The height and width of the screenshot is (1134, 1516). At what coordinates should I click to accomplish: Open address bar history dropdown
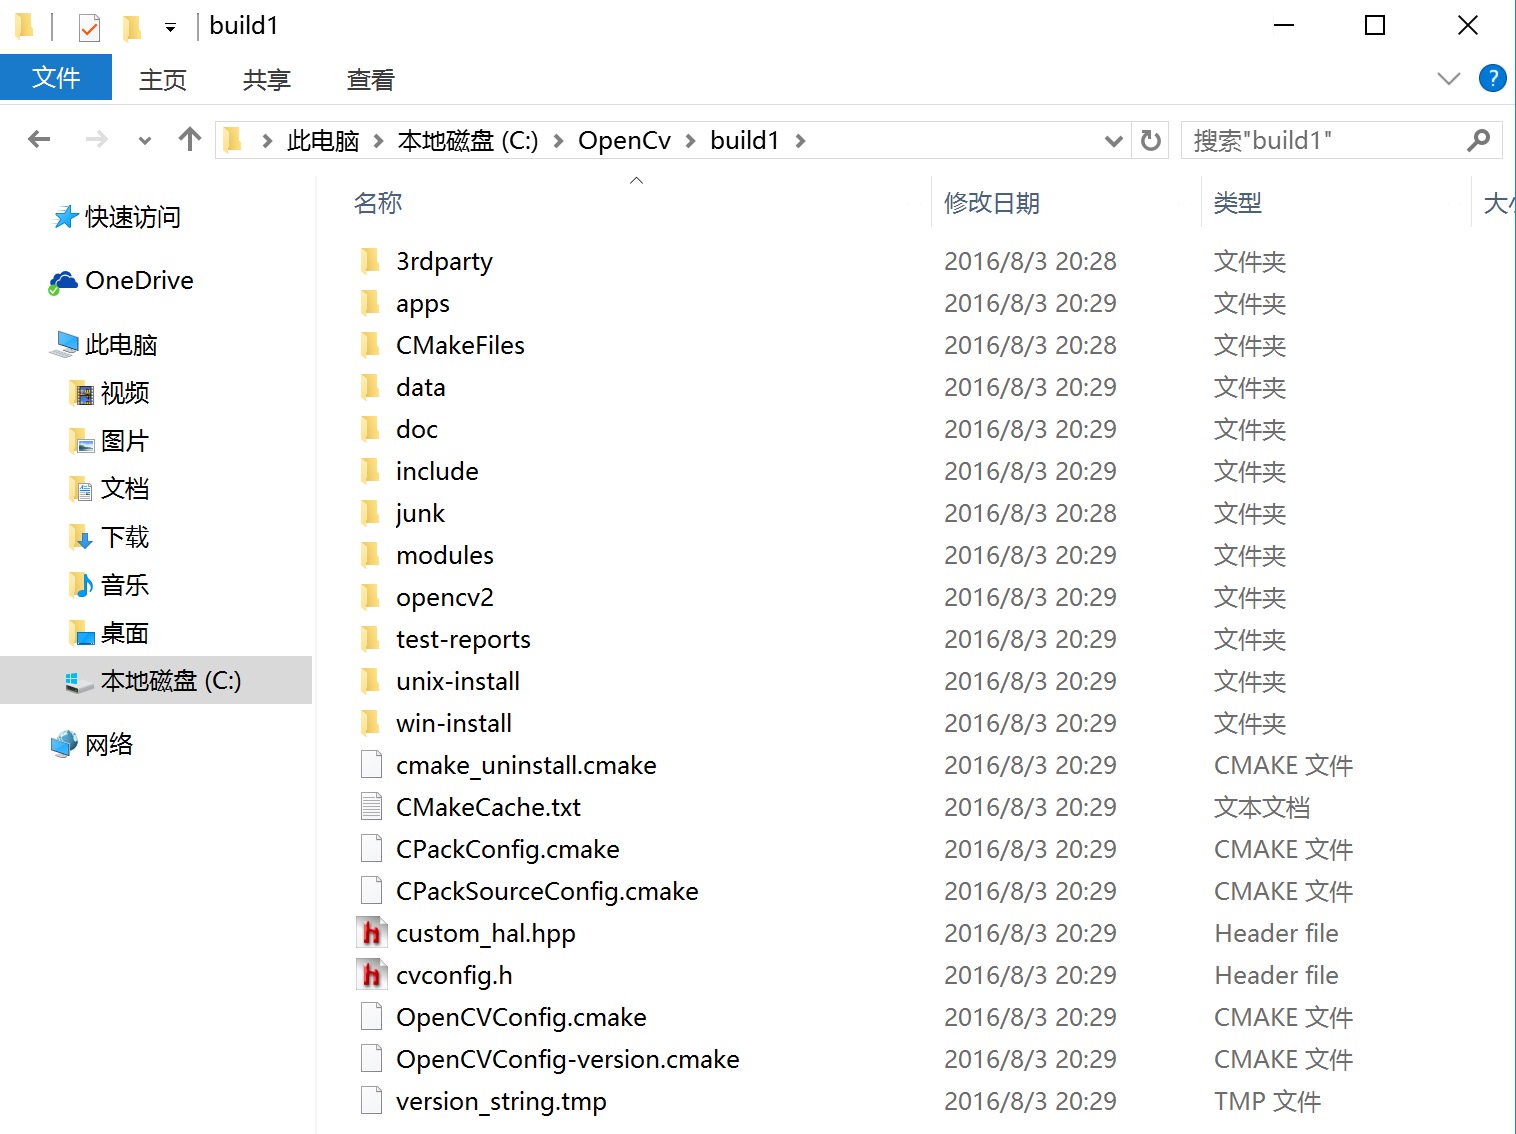pyautogui.click(x=1113, y=141)
